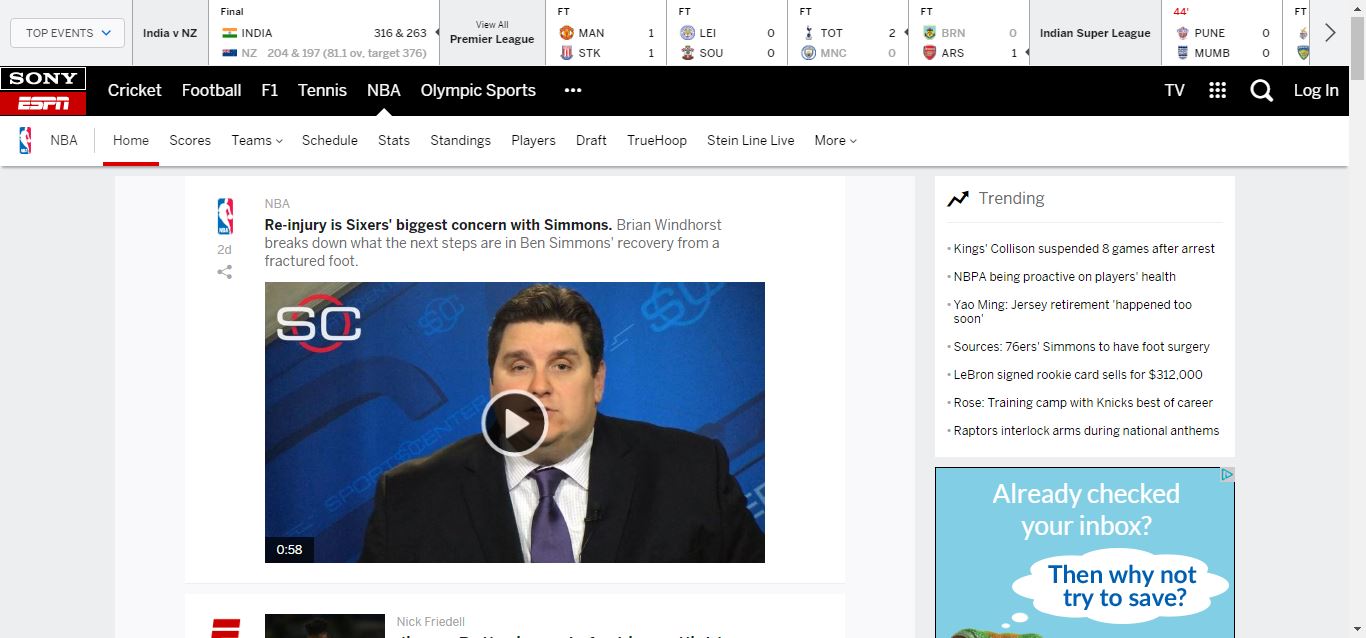Select NBA in the top navigation
The width and height of the screenshot is (1366, 638).
click(384, 90)
